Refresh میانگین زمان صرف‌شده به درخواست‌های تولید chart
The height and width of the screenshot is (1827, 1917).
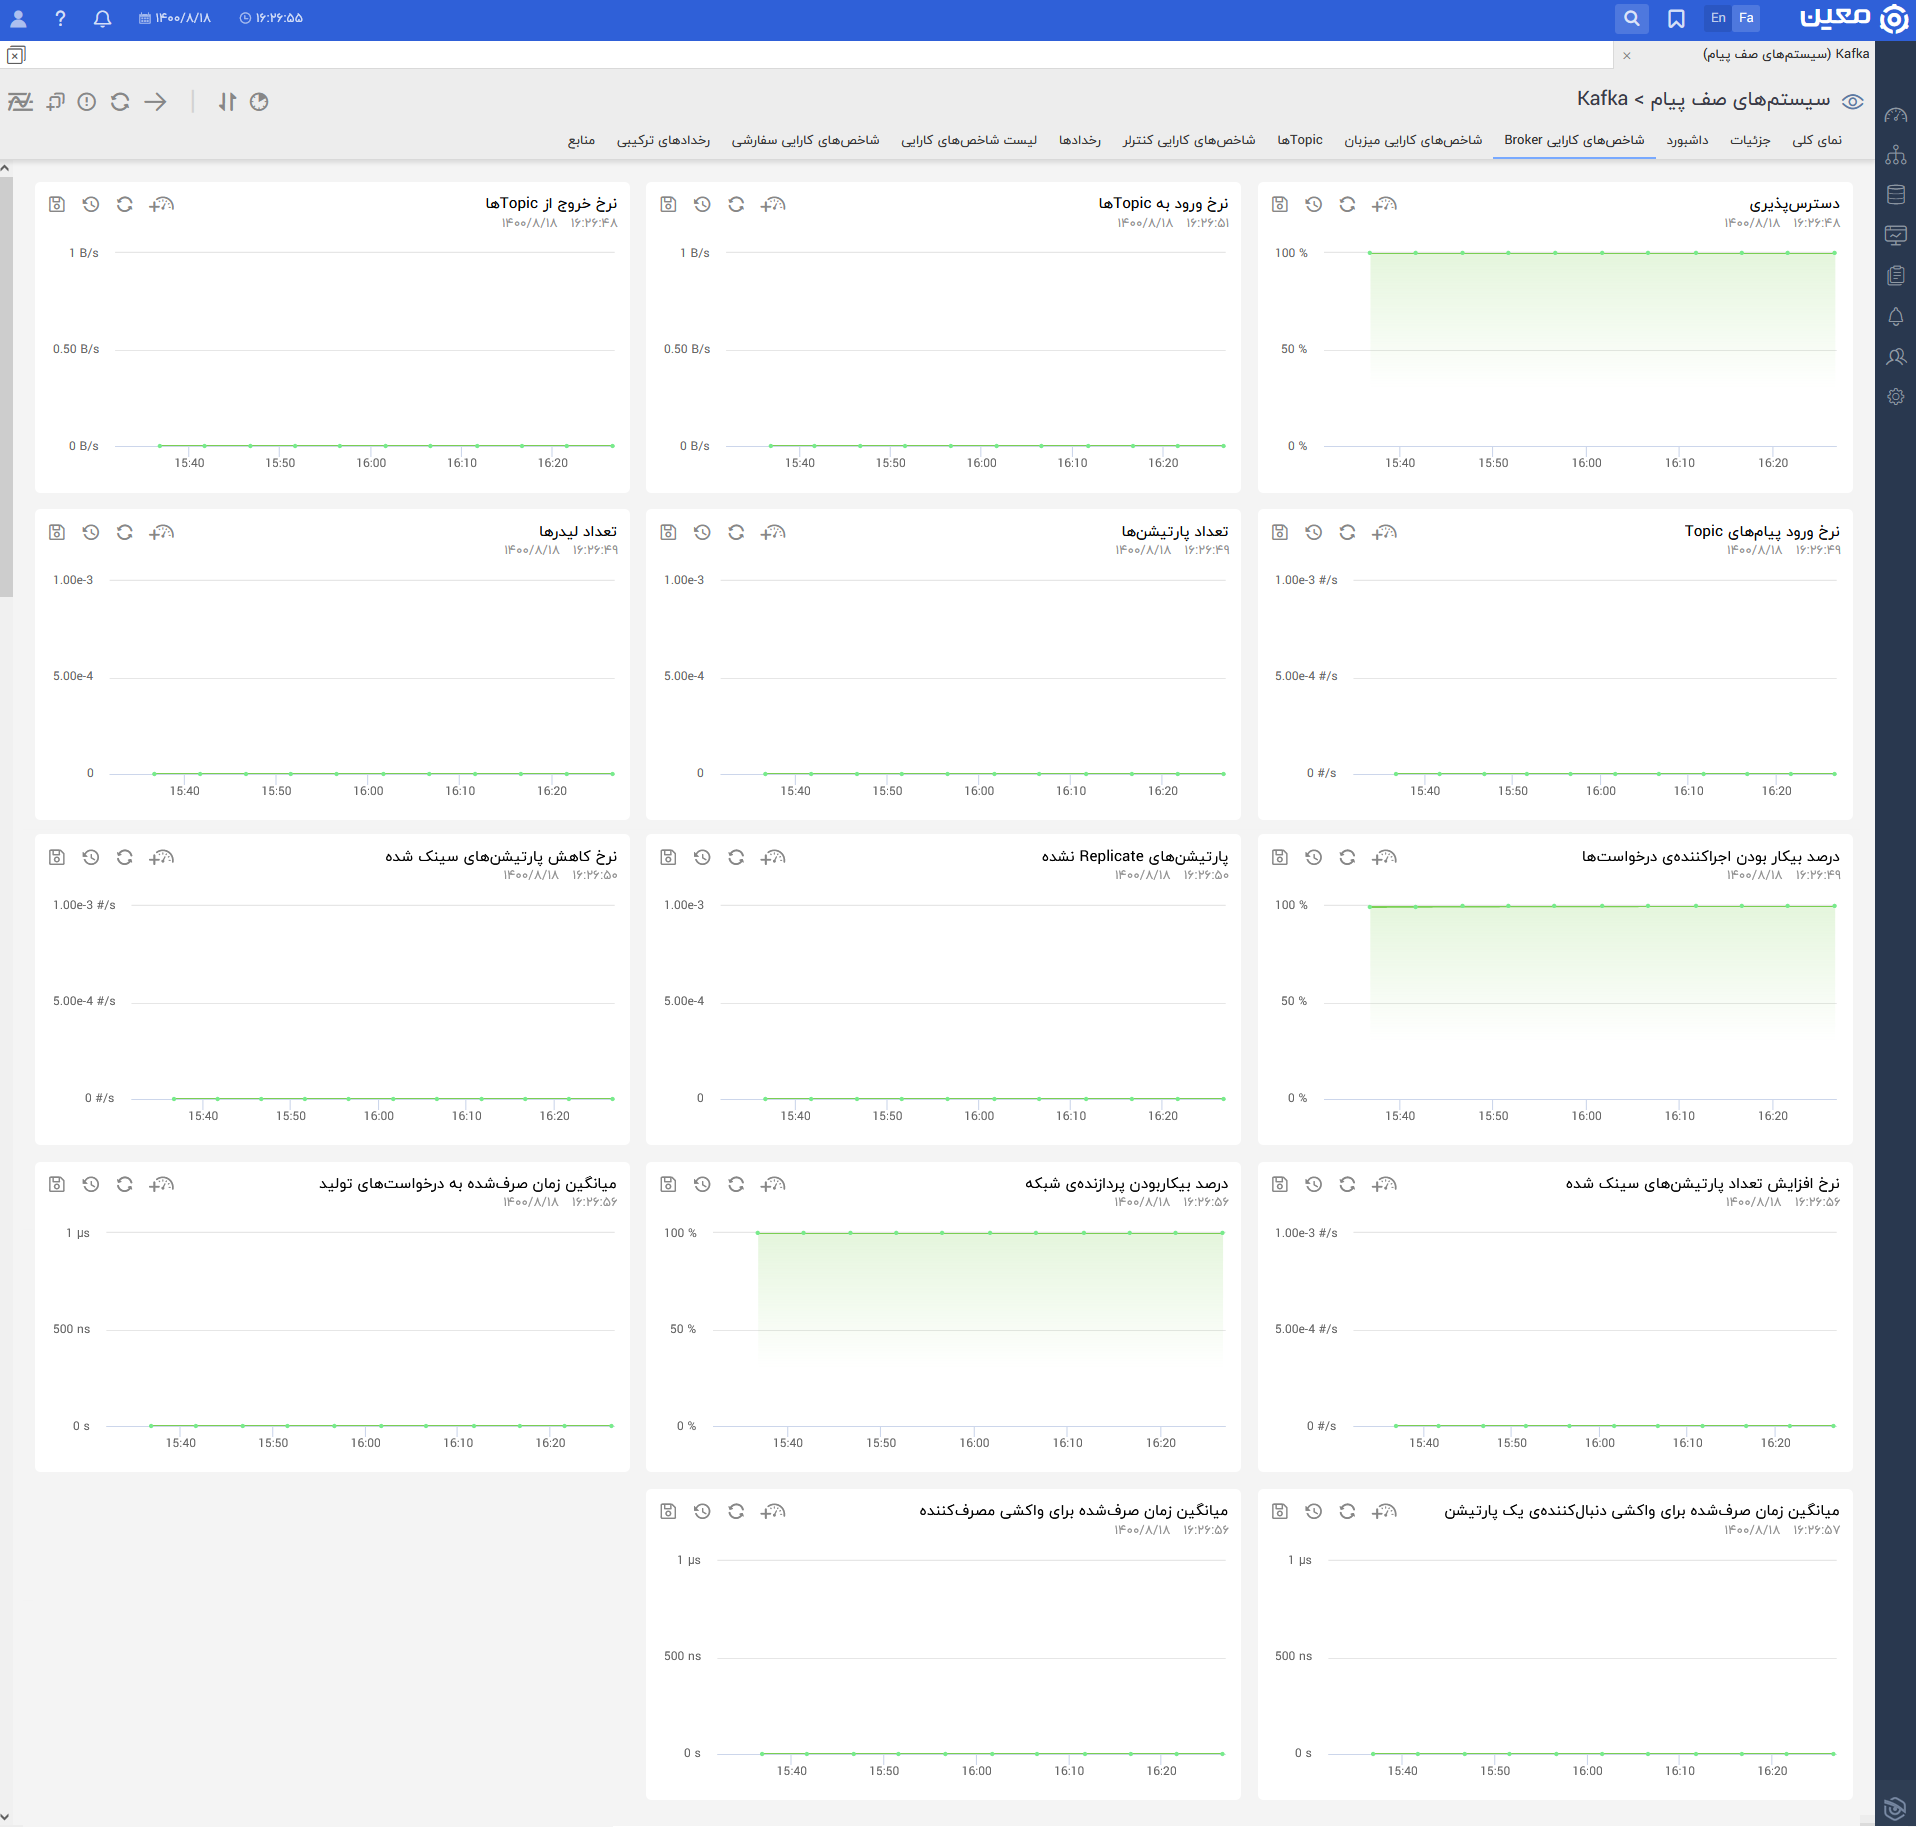[x=125, y=1184]
